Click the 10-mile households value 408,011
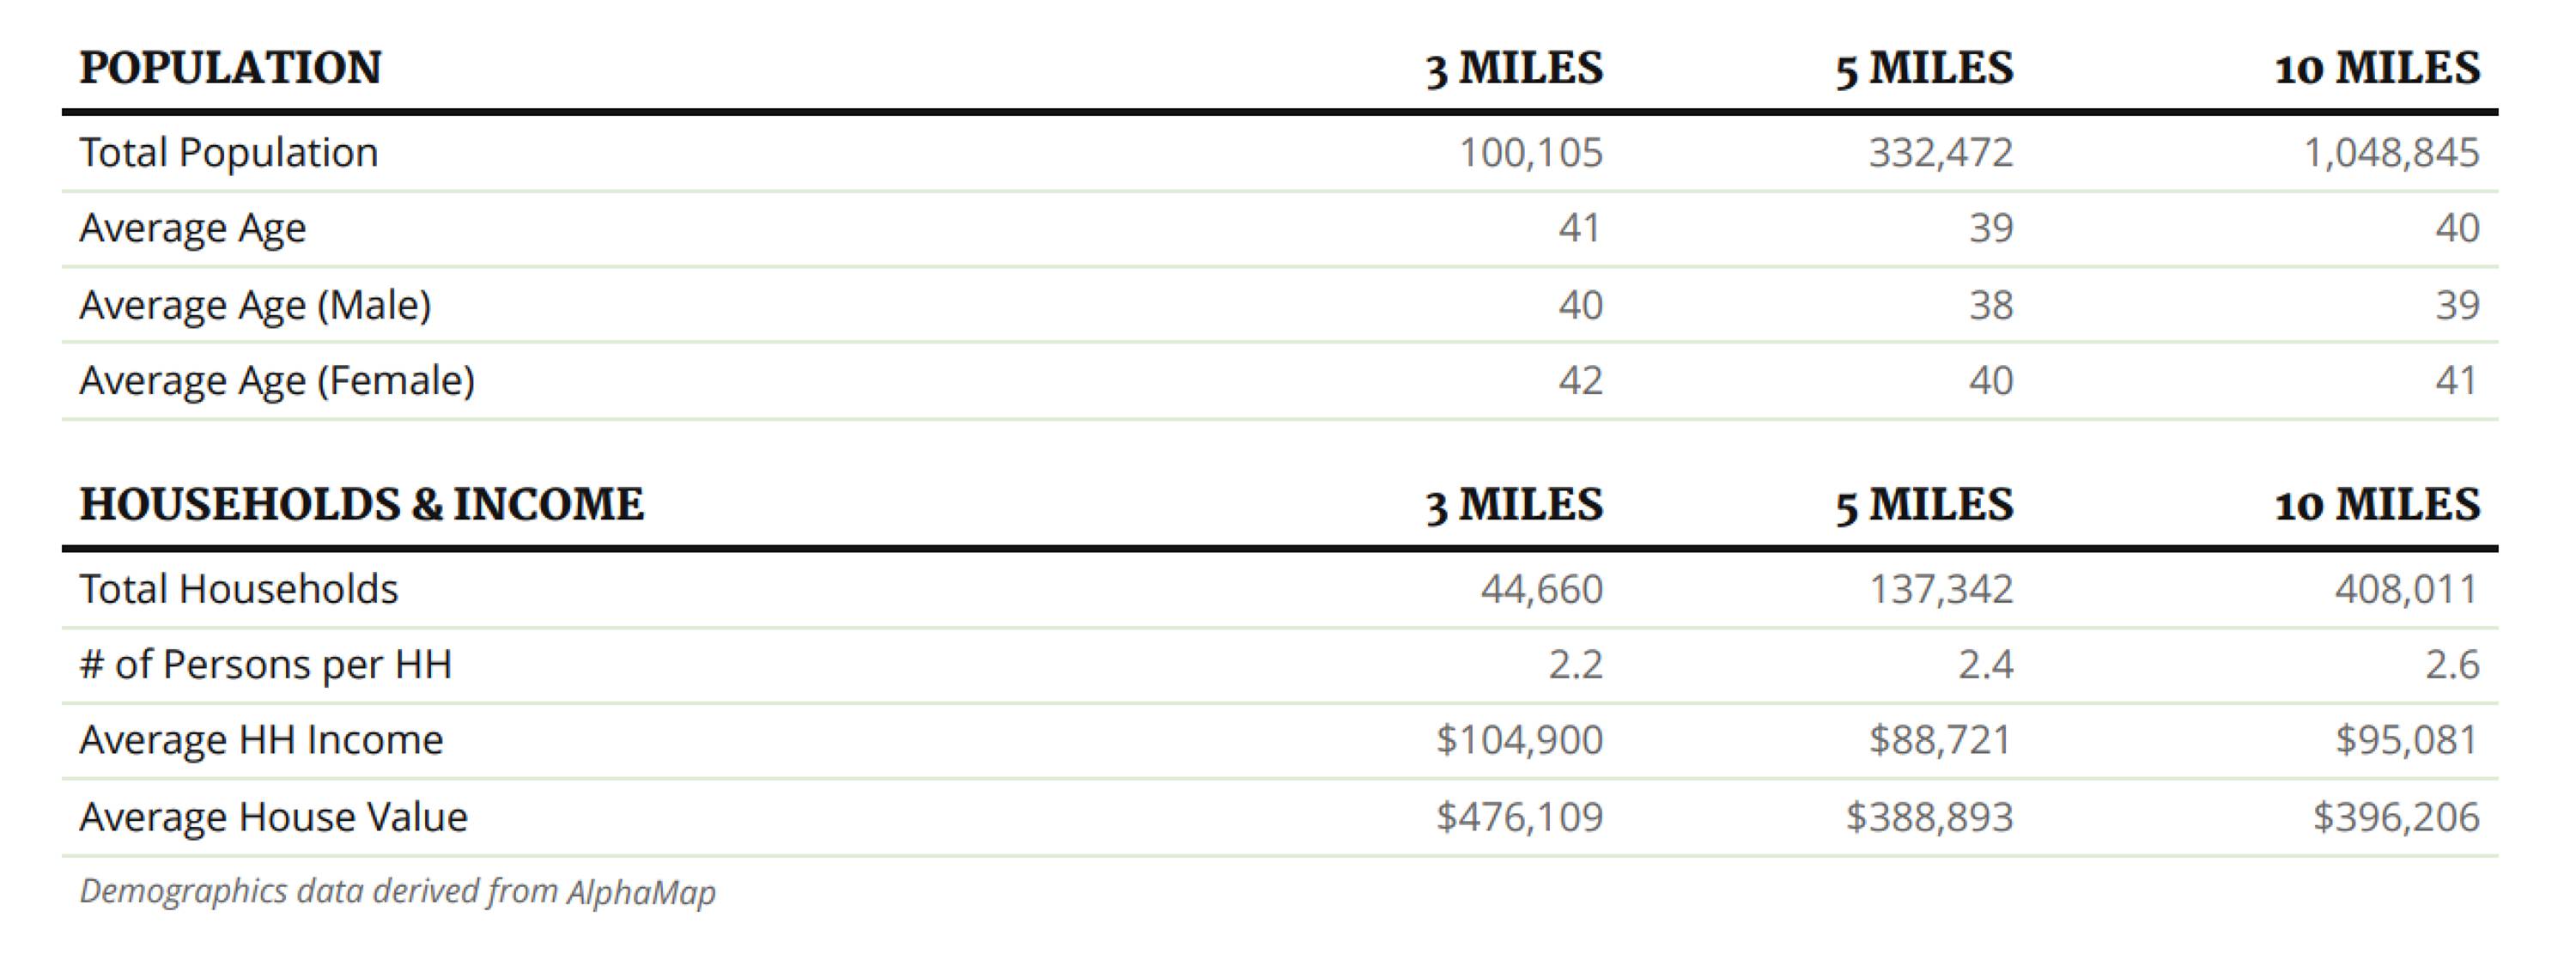Viewport: 2576px width, 966px height. (2406, 589)
